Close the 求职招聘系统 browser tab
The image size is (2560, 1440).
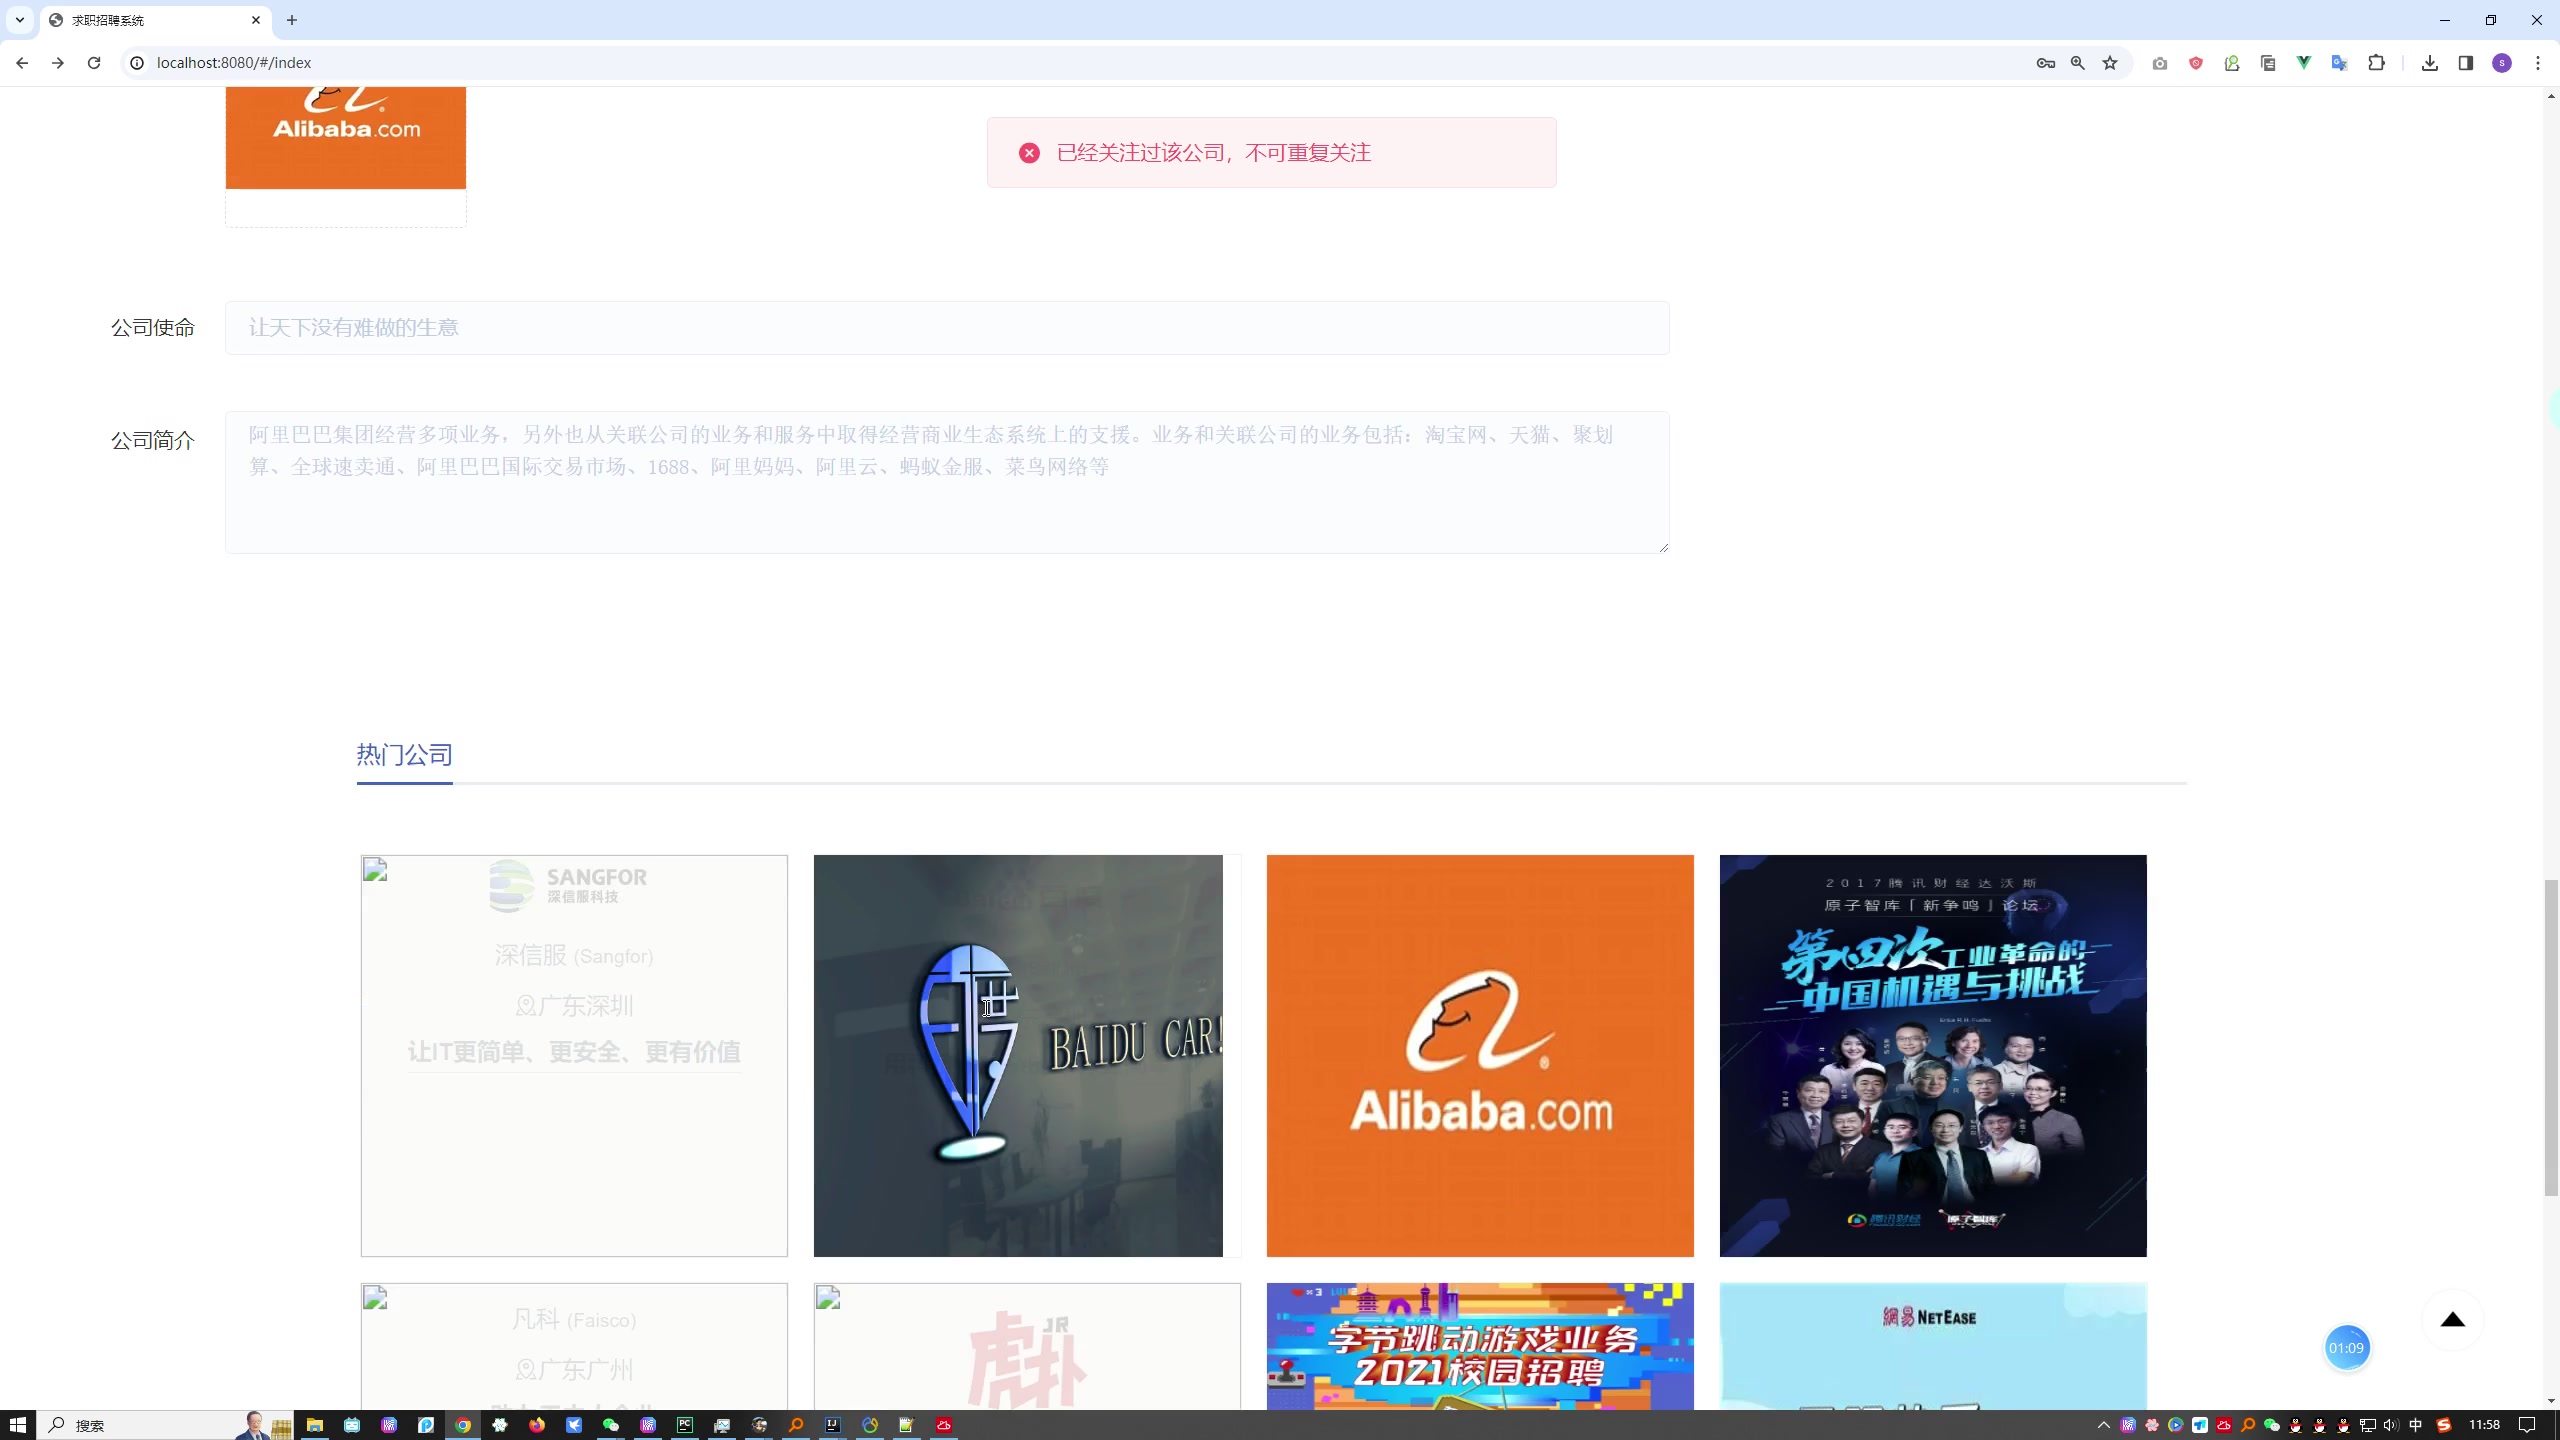click(256, 20)
